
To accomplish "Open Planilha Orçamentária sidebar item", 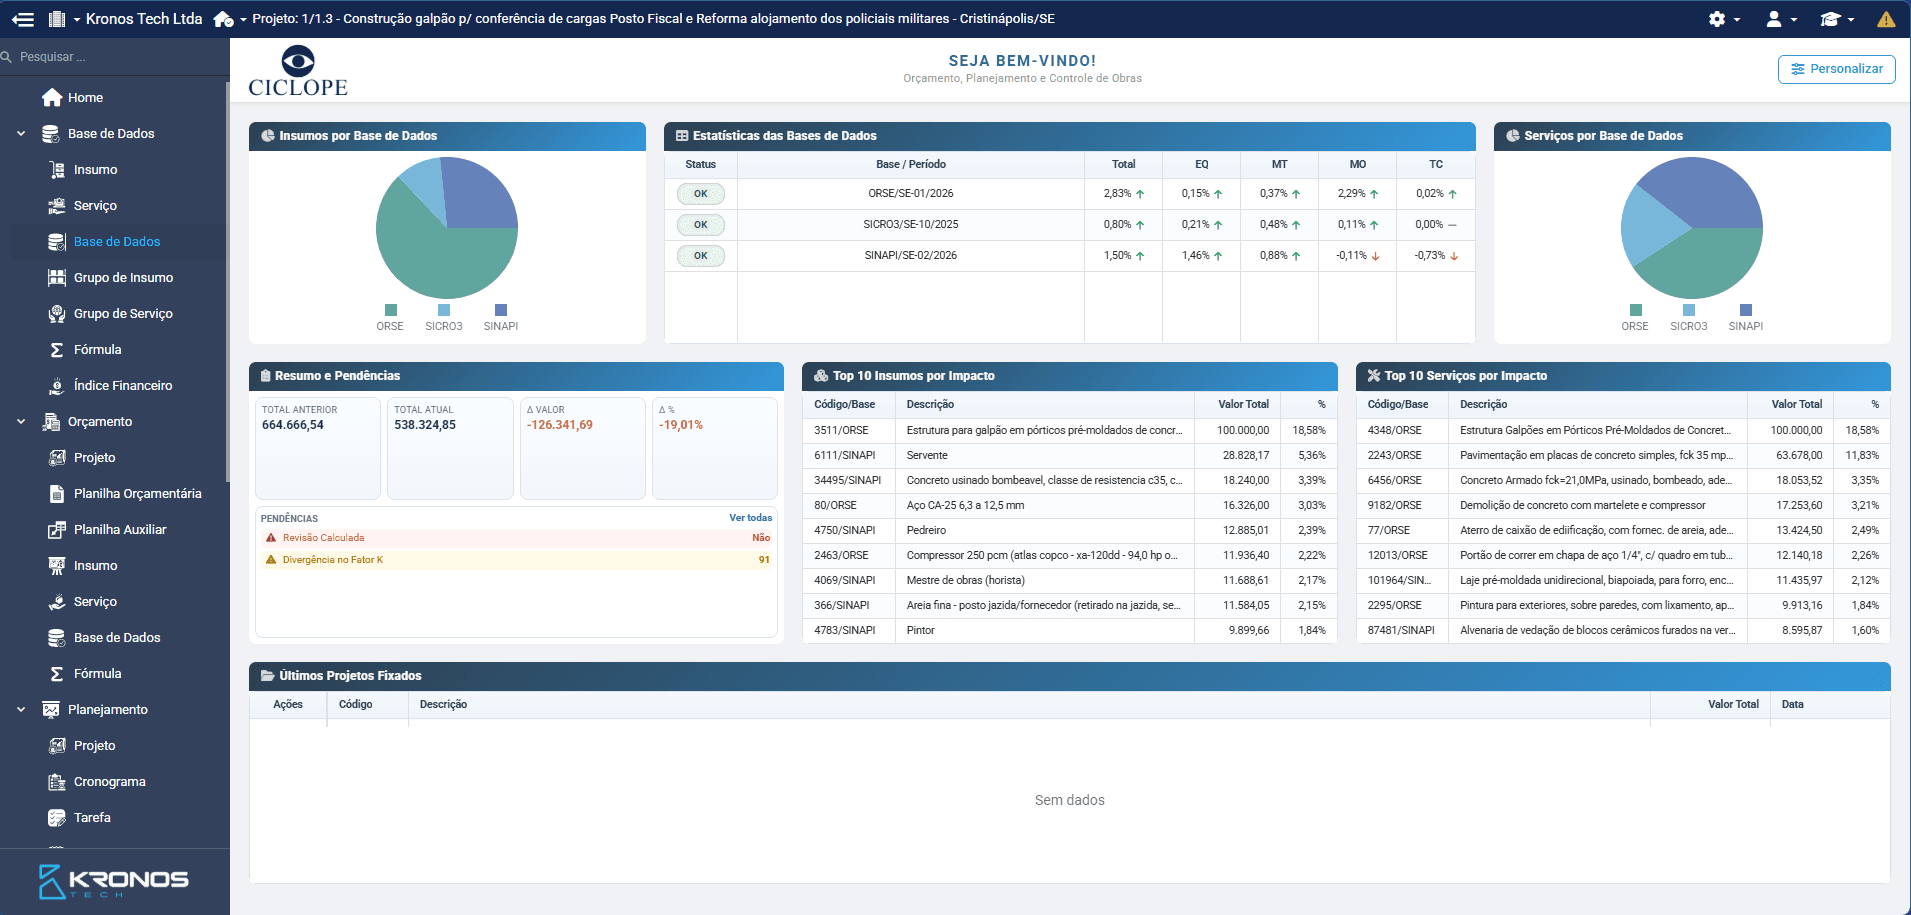I will [137, 493].
